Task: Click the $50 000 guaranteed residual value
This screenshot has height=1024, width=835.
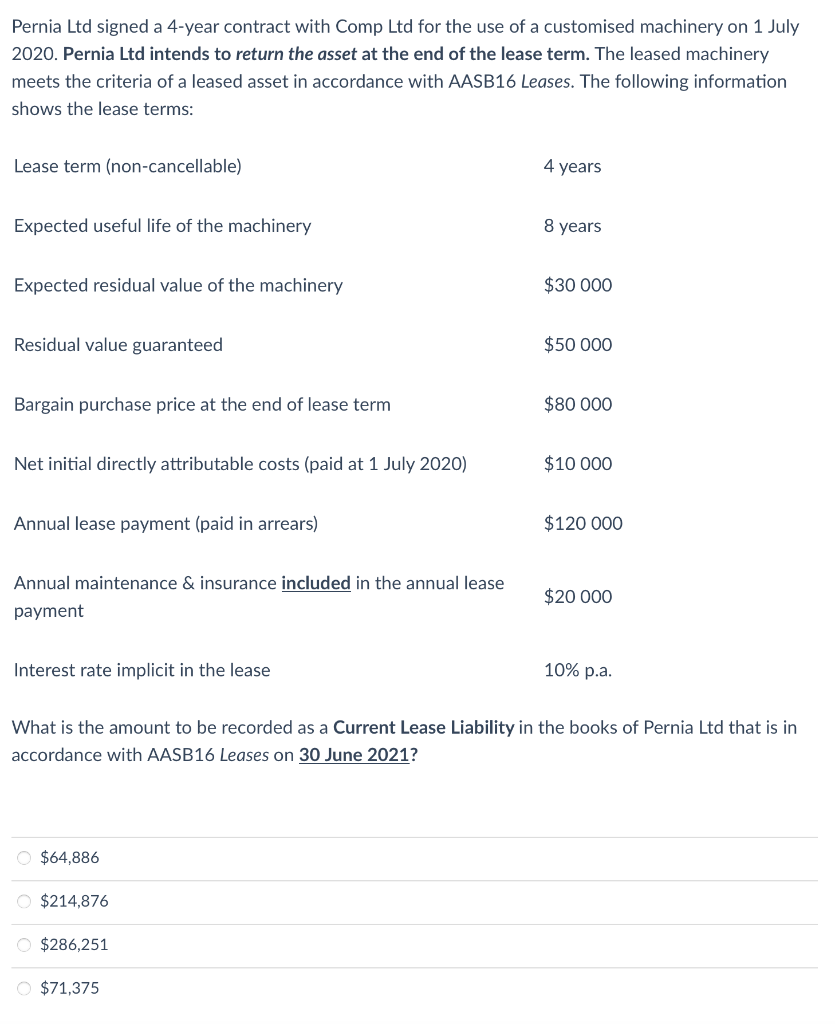Action: [x=577, y=344]
